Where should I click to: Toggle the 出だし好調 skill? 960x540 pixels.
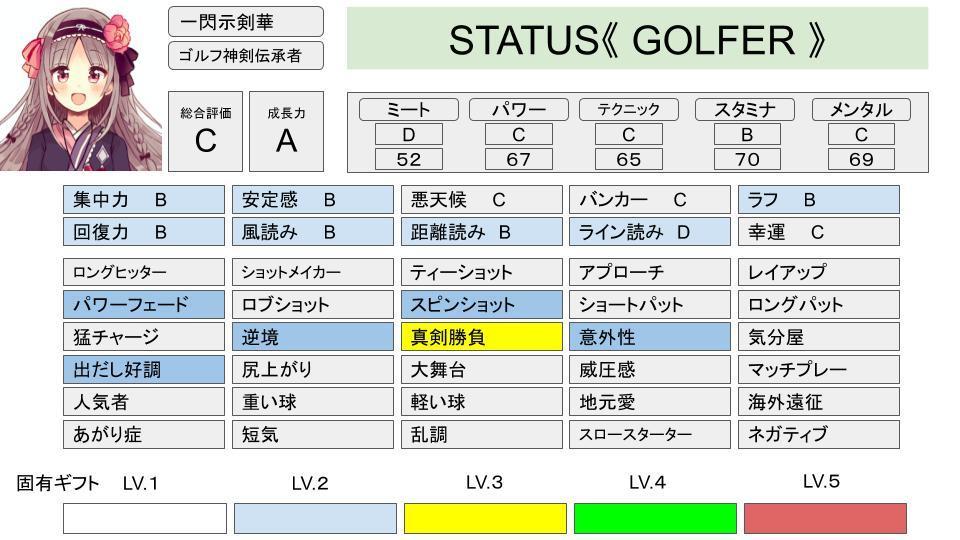click(x=144, y=369)
